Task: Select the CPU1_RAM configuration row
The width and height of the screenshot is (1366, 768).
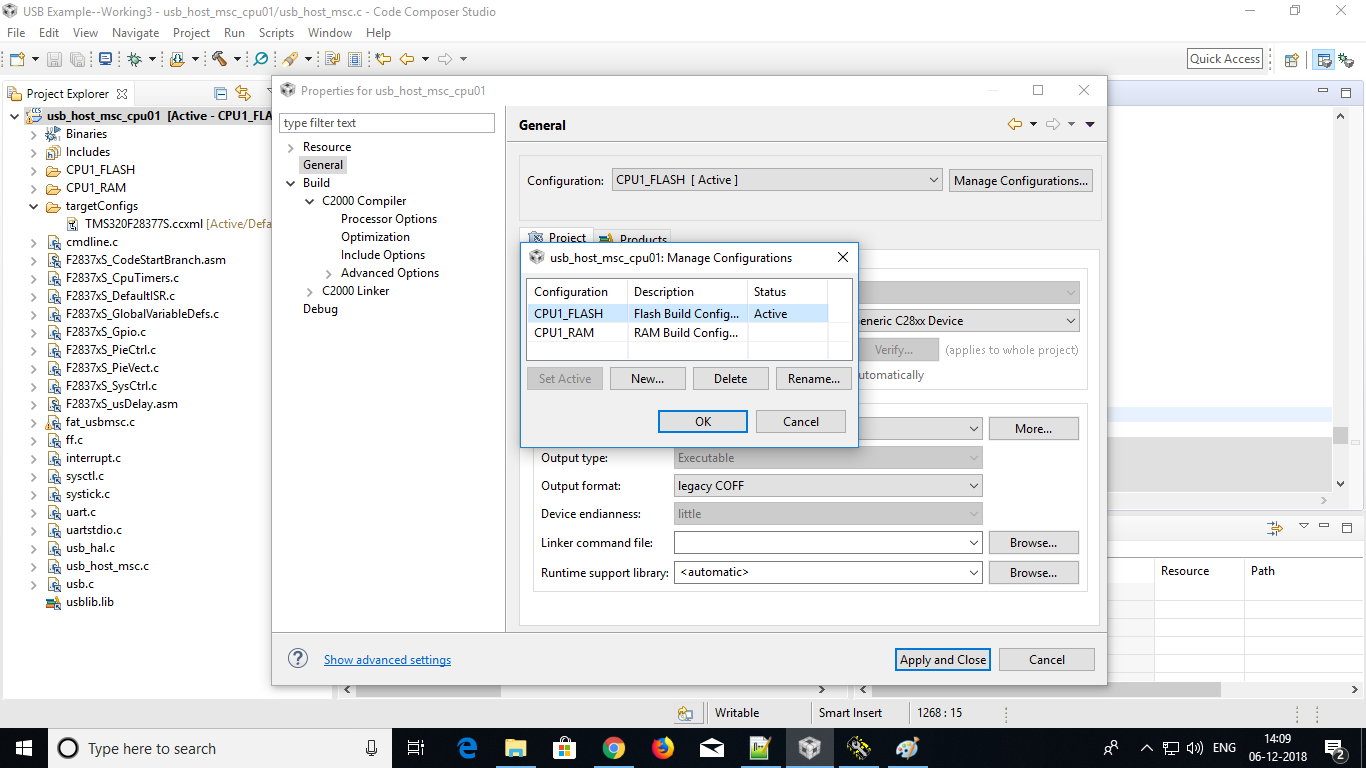Action: tap(677, 333)
